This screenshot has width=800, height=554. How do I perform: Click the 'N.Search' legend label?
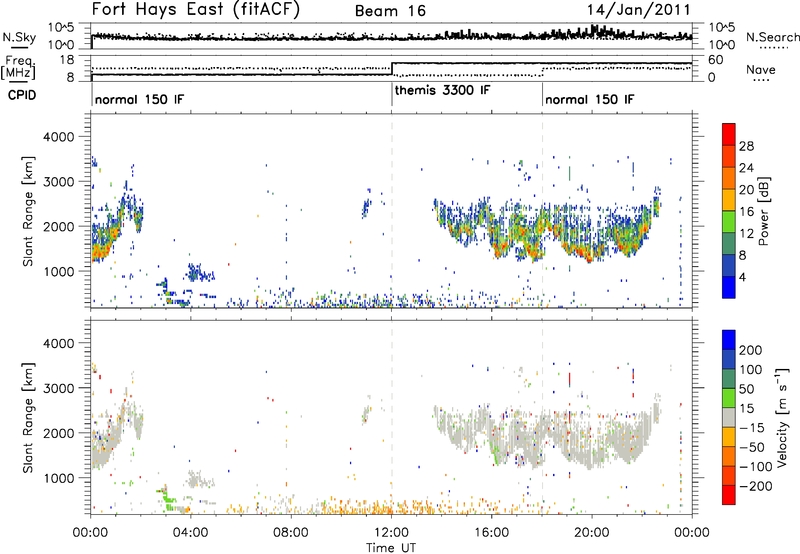[x=772, y=37]
